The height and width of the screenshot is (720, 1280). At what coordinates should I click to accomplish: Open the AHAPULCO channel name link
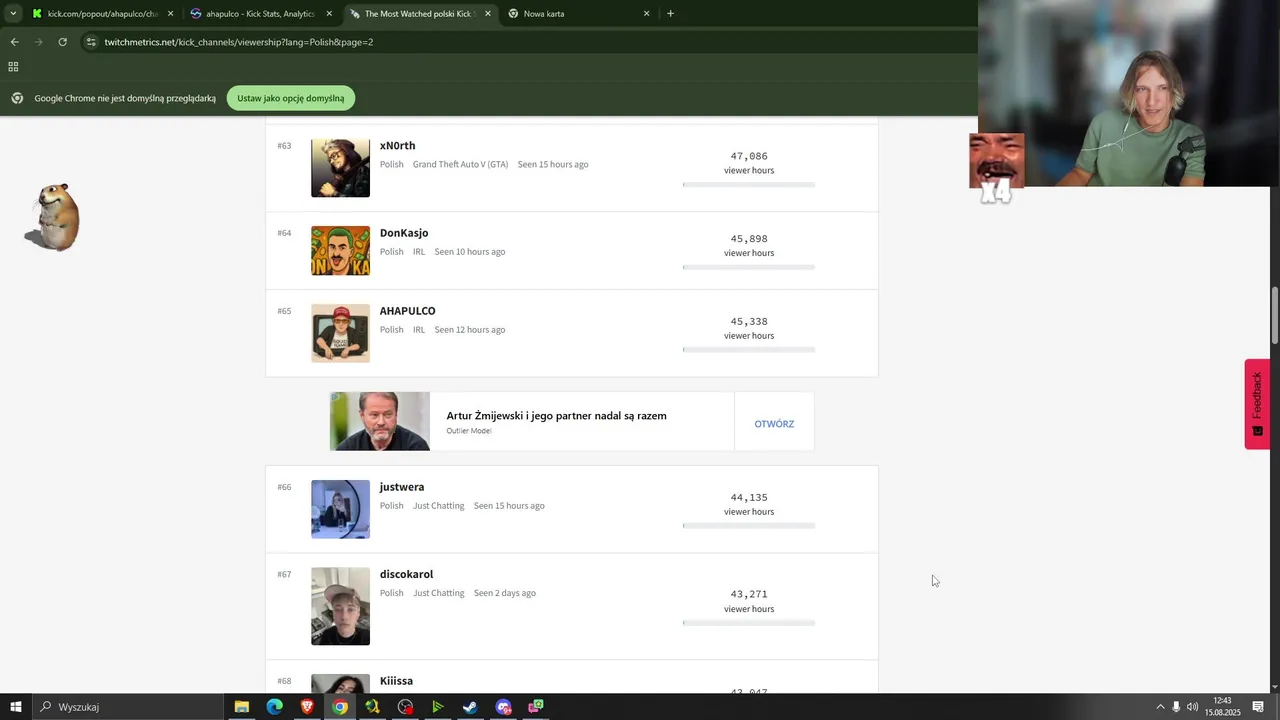[407, 311]
